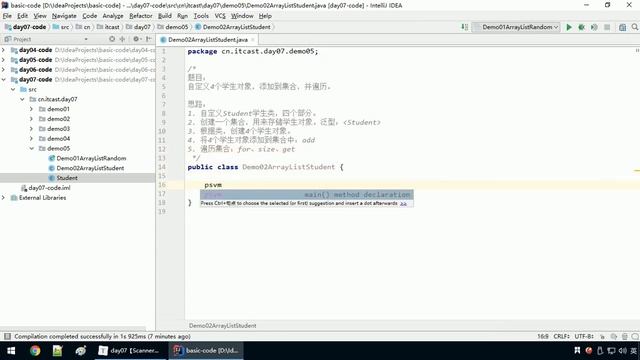This screenshot has height=360, width=640.
Task: Open Windows Start button
Action: pyautogui.click(x=11, y=351)
